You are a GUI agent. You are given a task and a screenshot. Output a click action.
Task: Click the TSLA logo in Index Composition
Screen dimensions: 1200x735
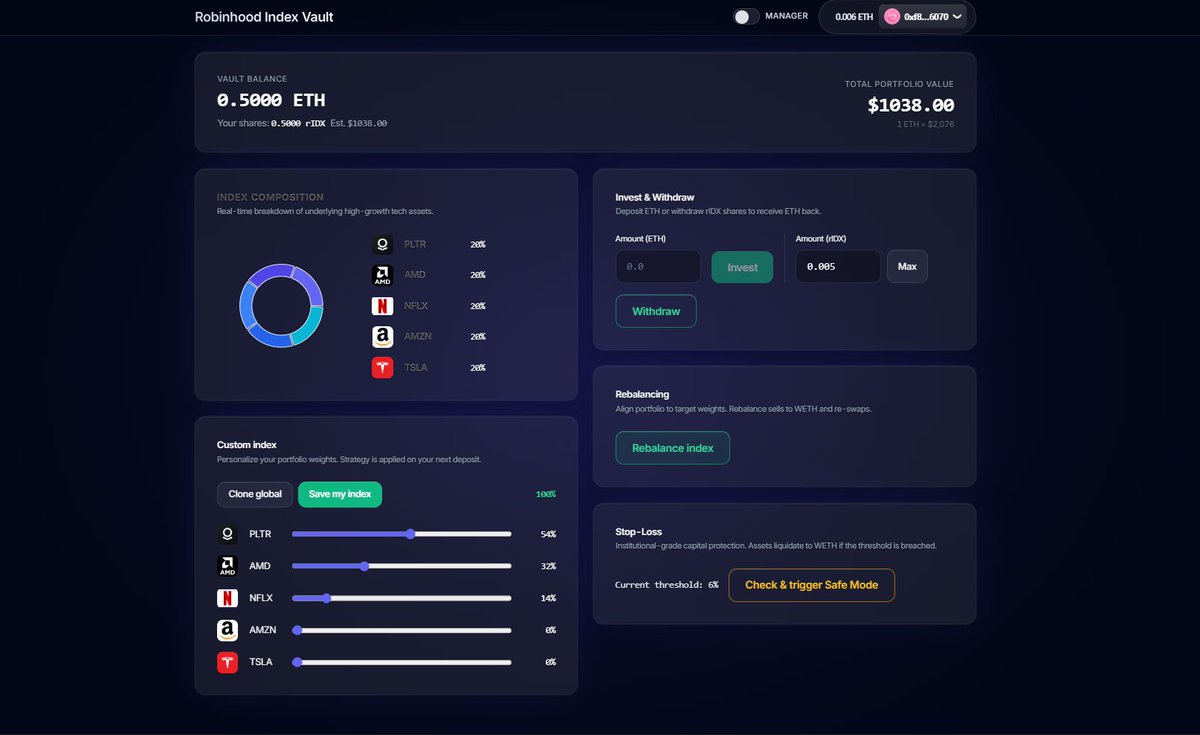[382, 368]
